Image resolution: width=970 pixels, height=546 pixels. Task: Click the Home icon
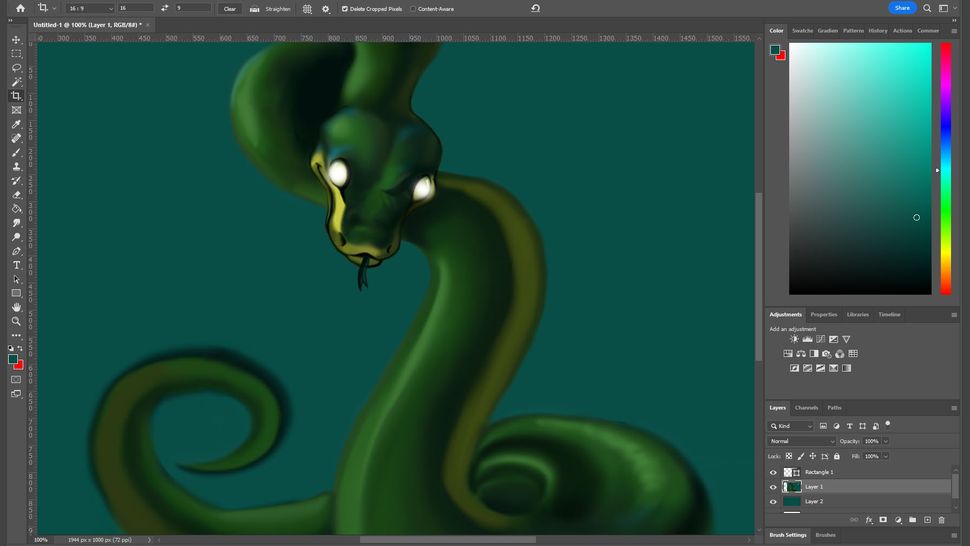pyautogui.click(x=20, y=8)
